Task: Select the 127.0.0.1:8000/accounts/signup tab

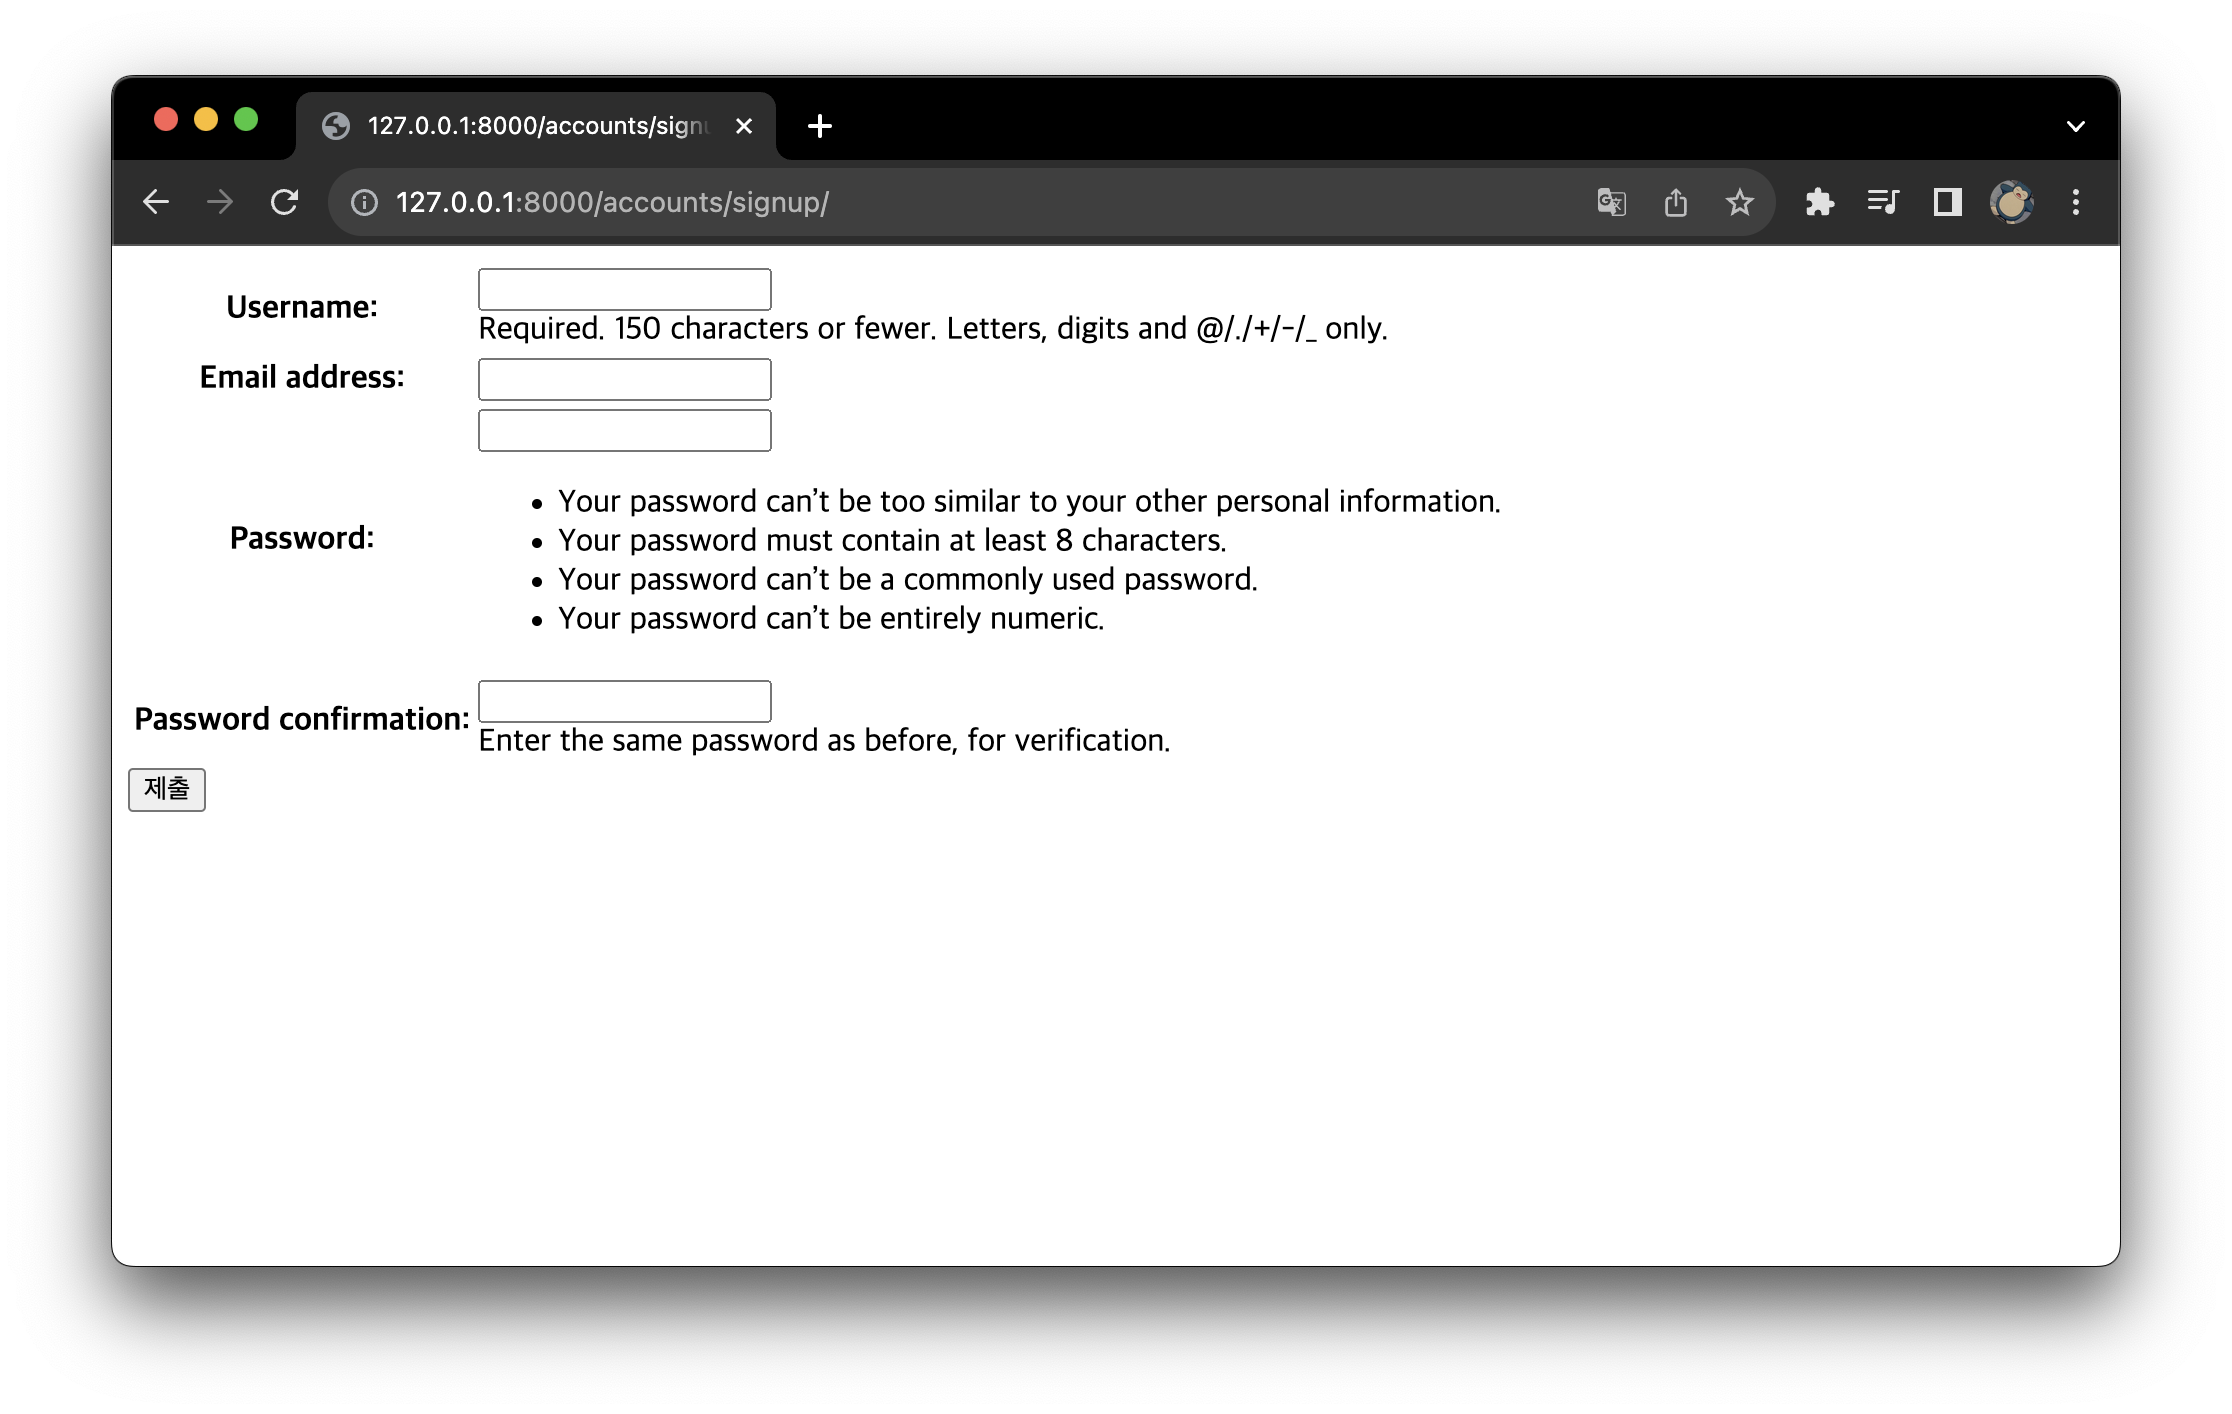Action: pos(536,126)
